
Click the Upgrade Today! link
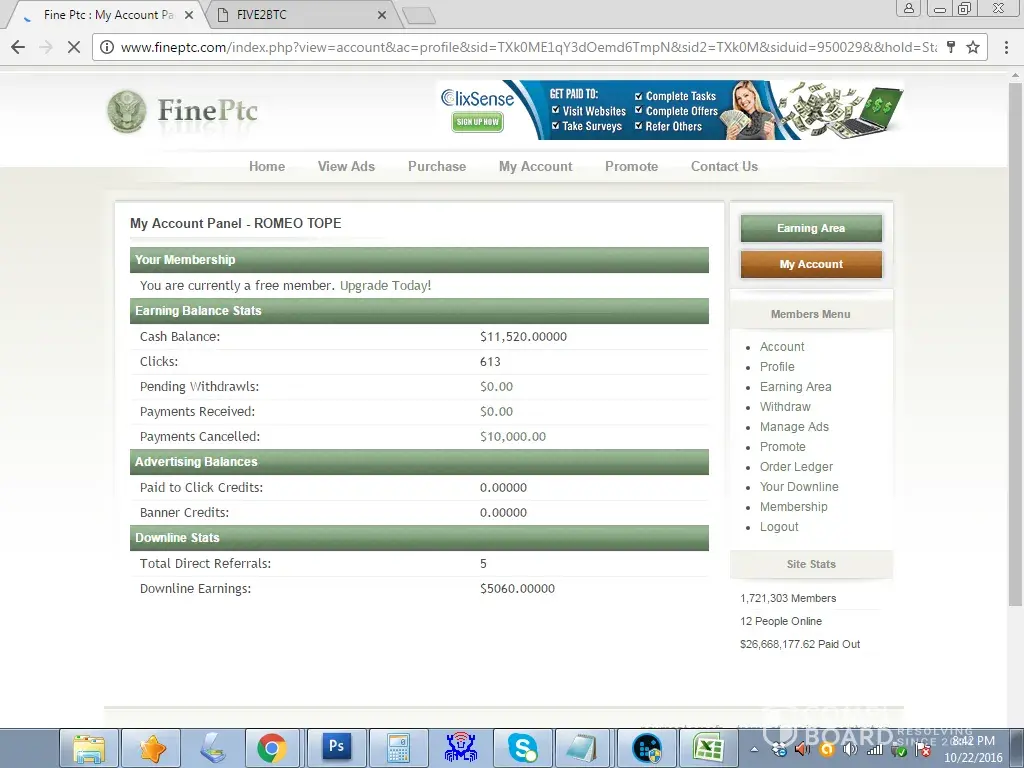tap(385, 285)
